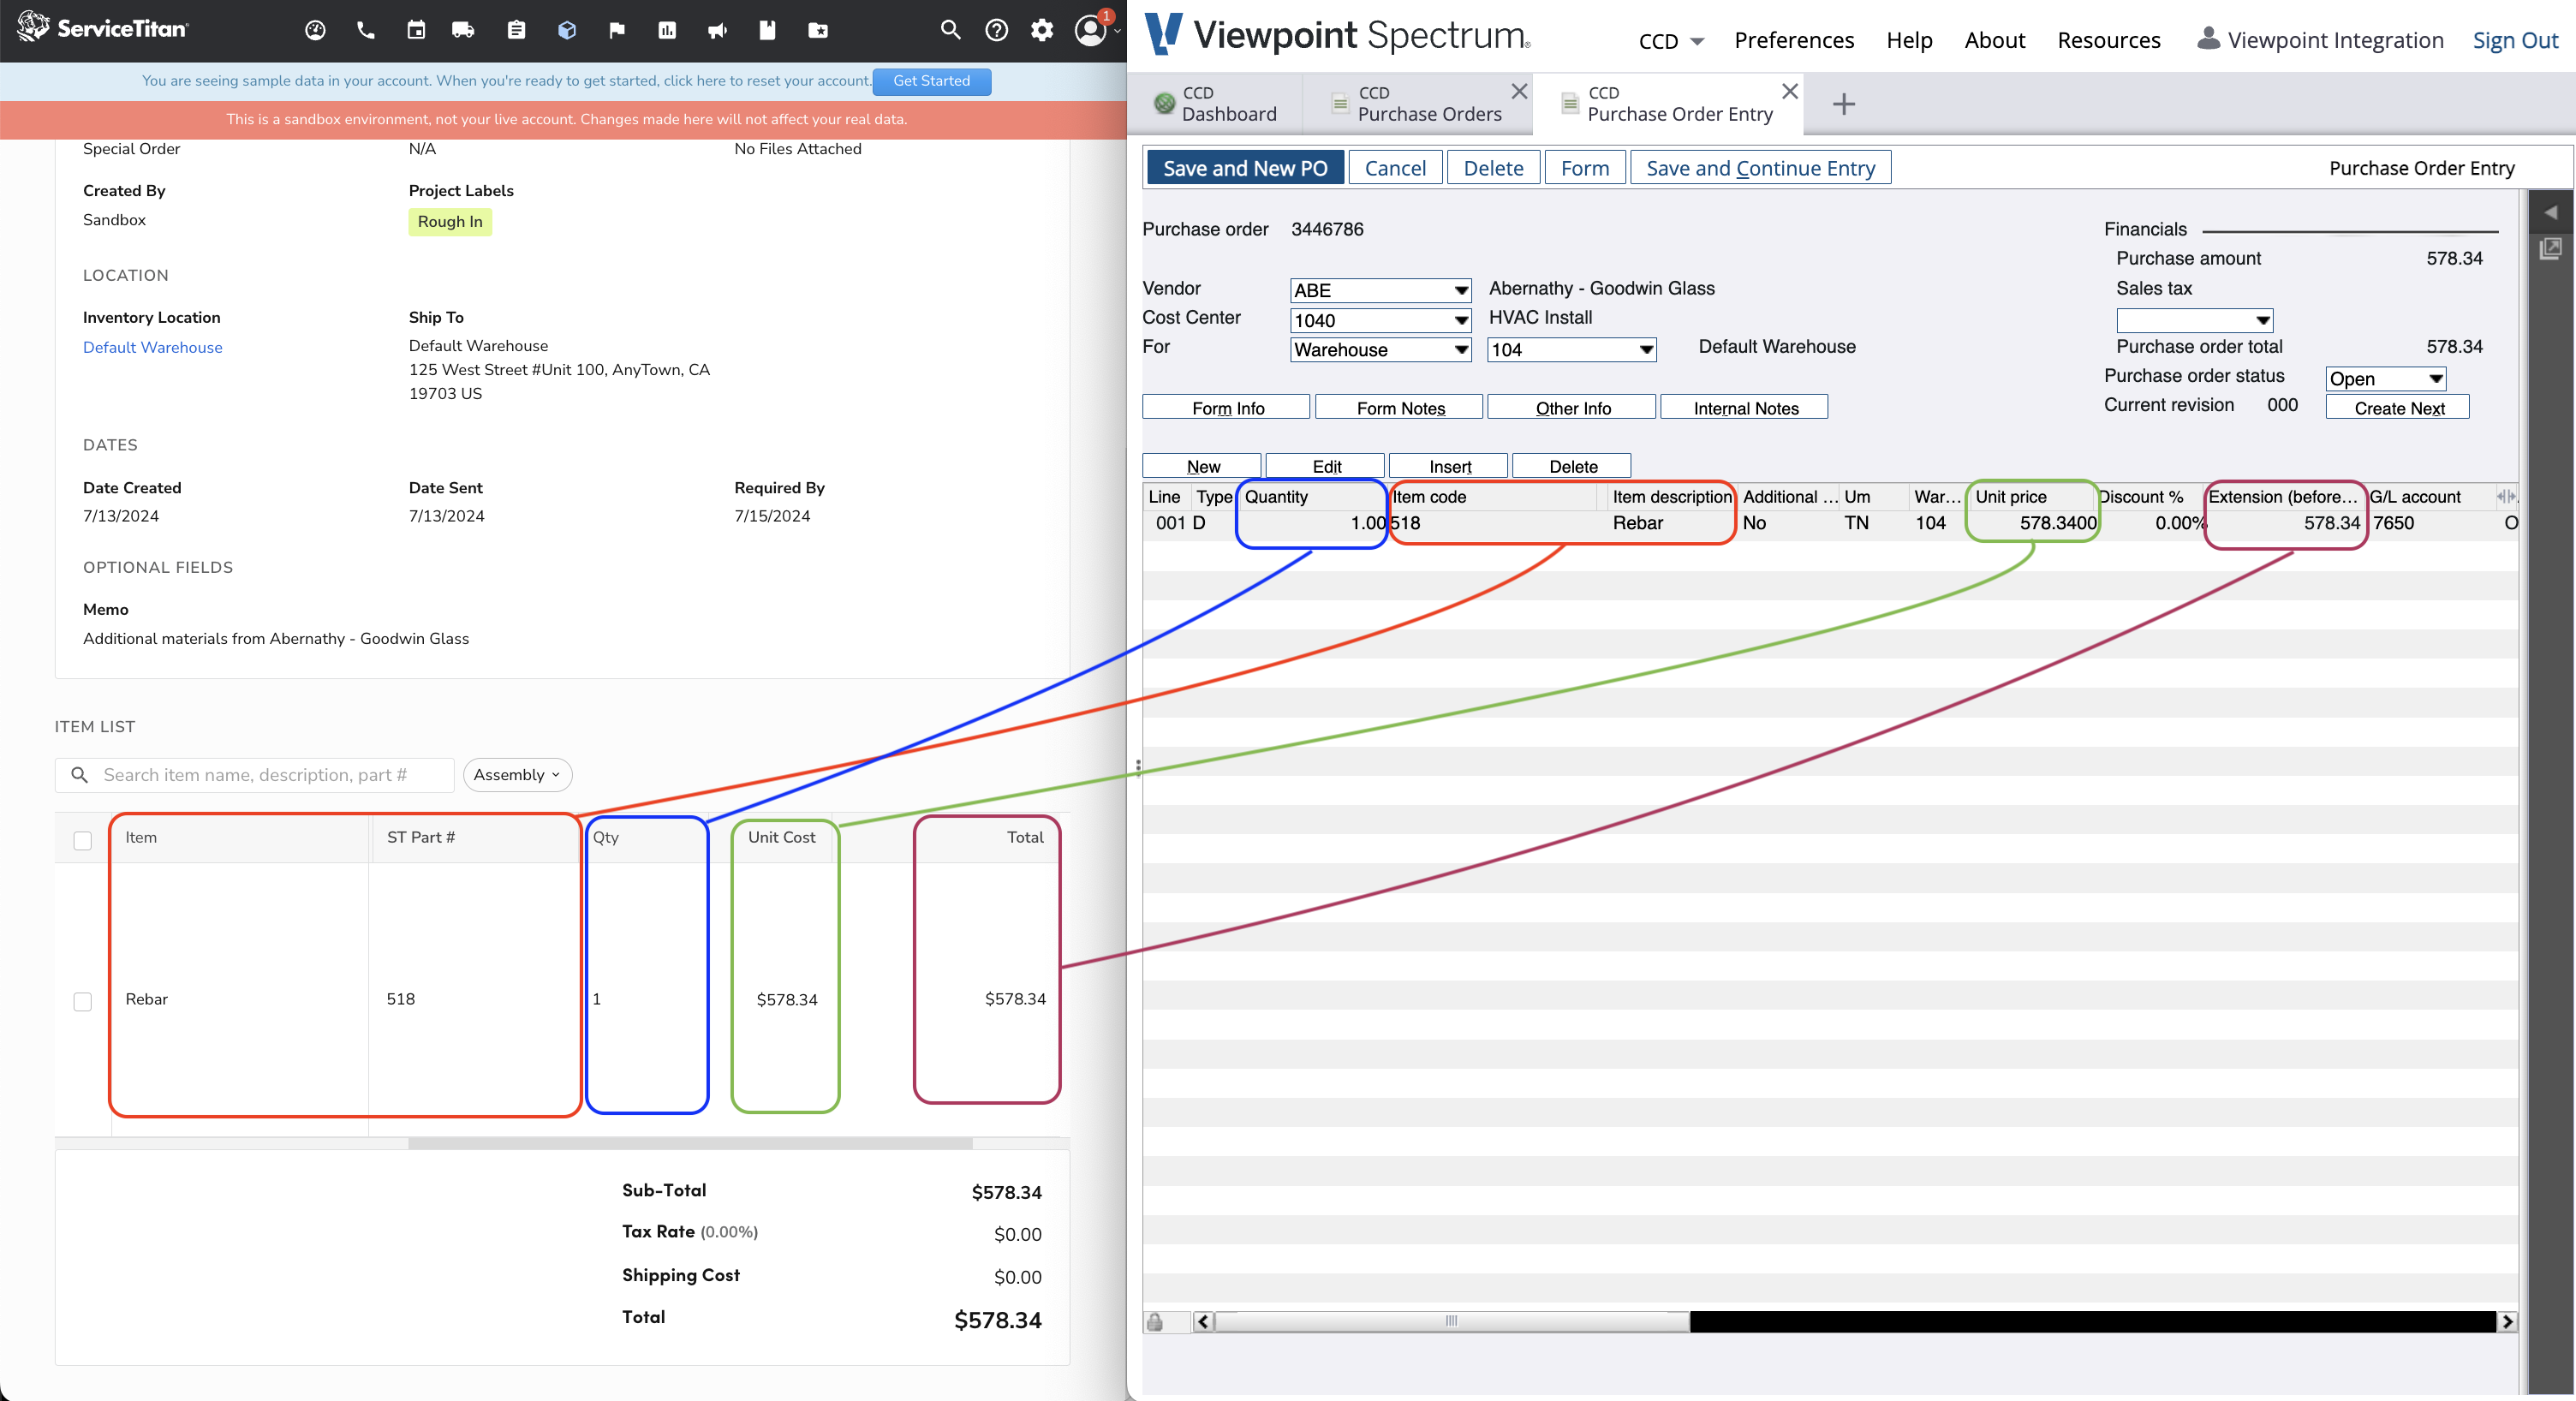This screenshot has width=2576, height=1401.
Task: Expand the Vendor dropdown in Purchase Order
Action: point(1459,288)
